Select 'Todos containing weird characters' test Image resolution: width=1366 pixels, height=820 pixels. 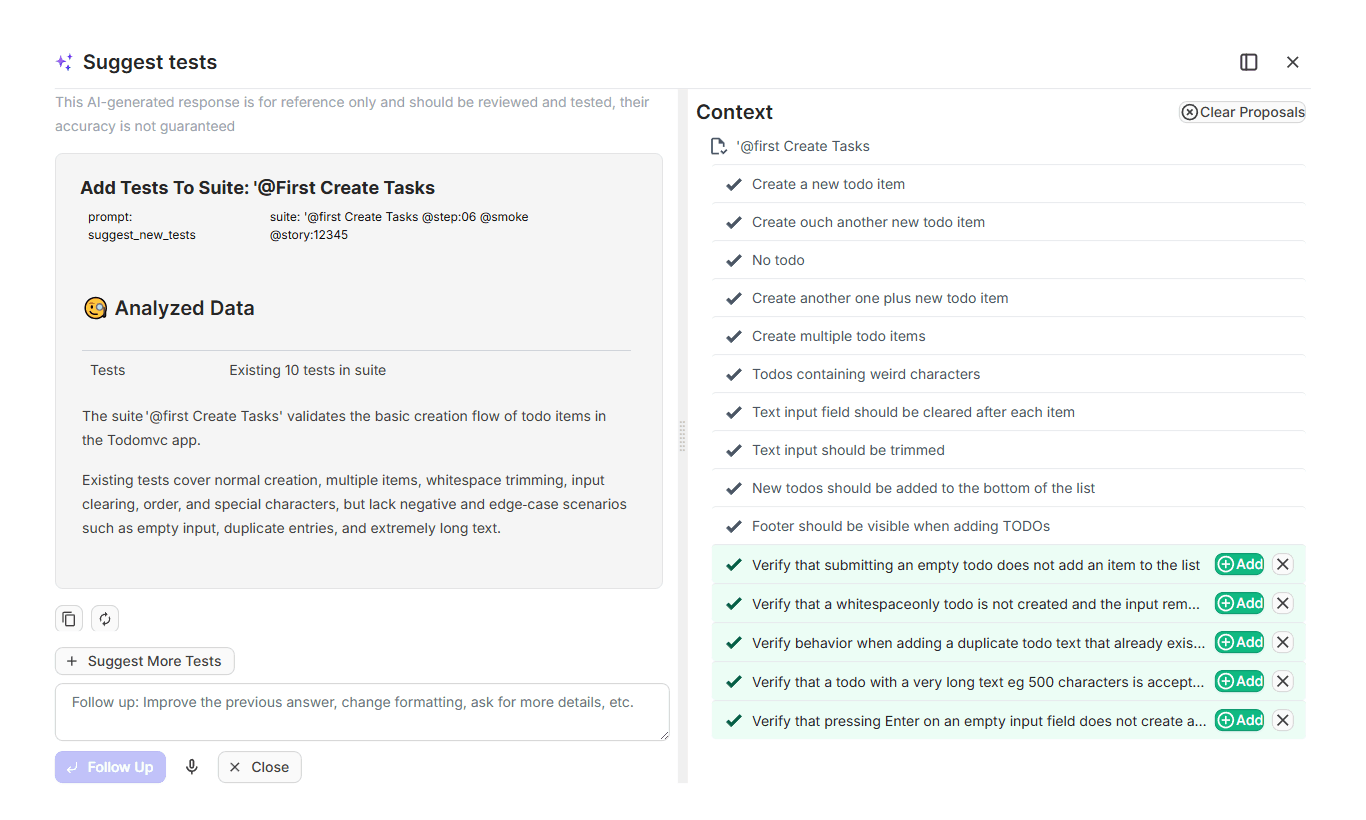[1008, 374]
